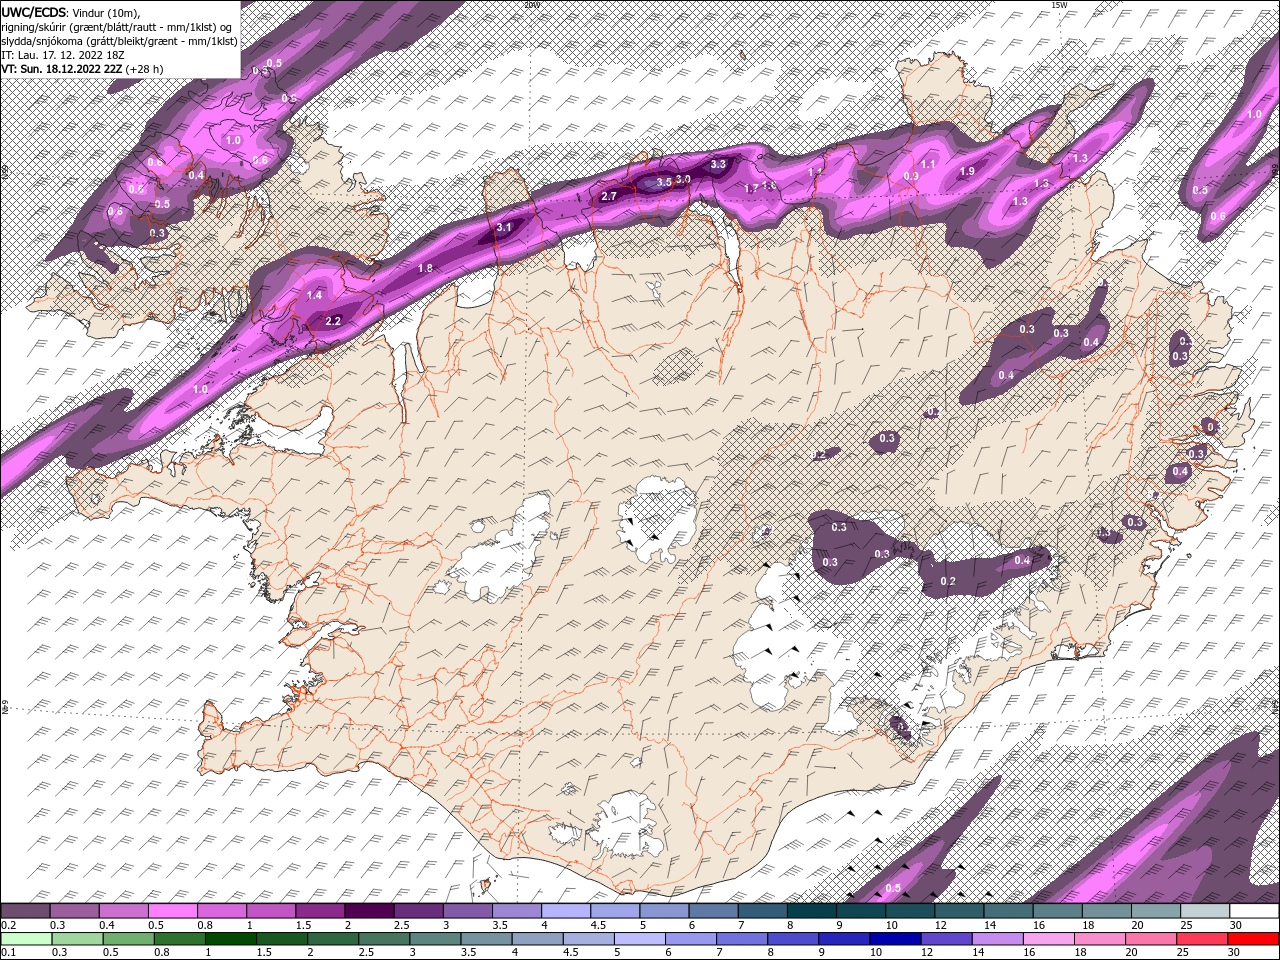Screen dimensions: 1280x960
Task: Click the bright pink snow legend swatch between 0.5 and 0.8
Action: pos(173,911)
